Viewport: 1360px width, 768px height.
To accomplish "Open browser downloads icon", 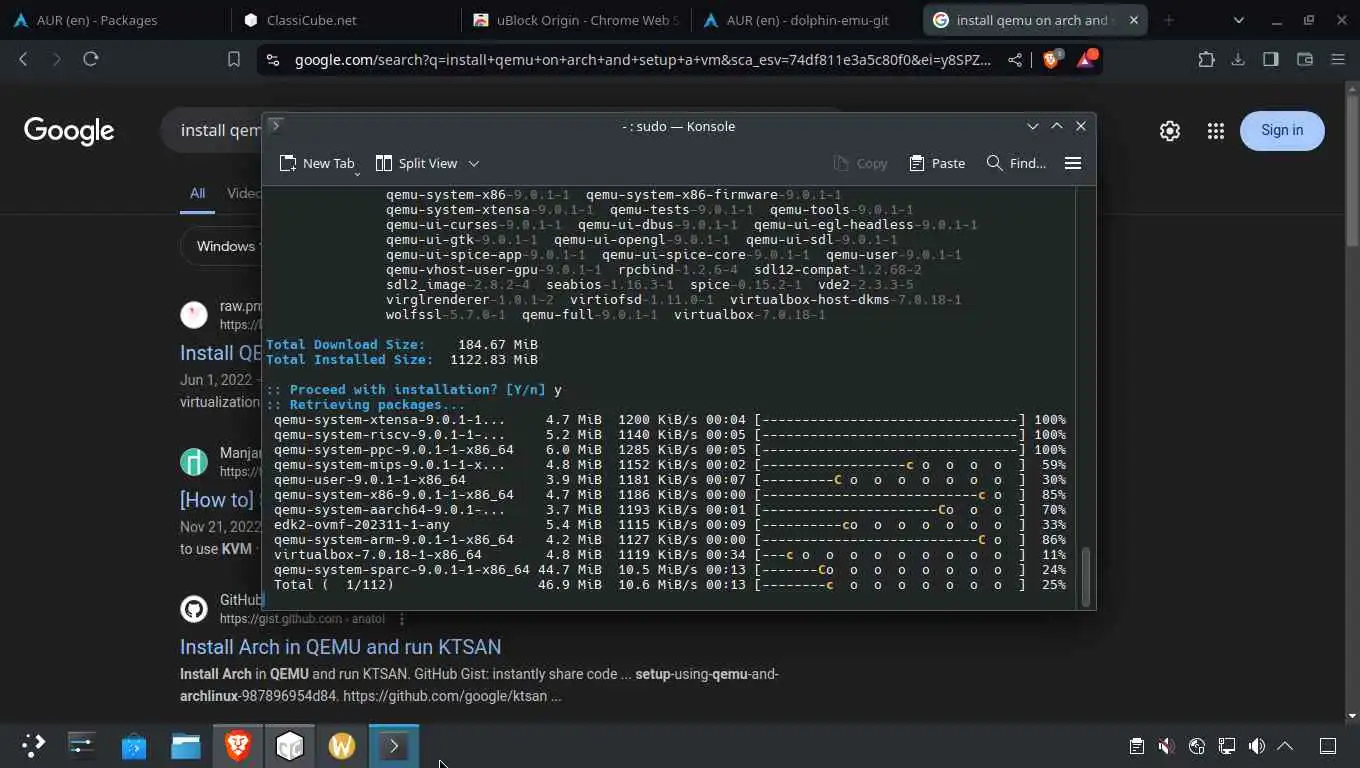I will point(1238,59).
